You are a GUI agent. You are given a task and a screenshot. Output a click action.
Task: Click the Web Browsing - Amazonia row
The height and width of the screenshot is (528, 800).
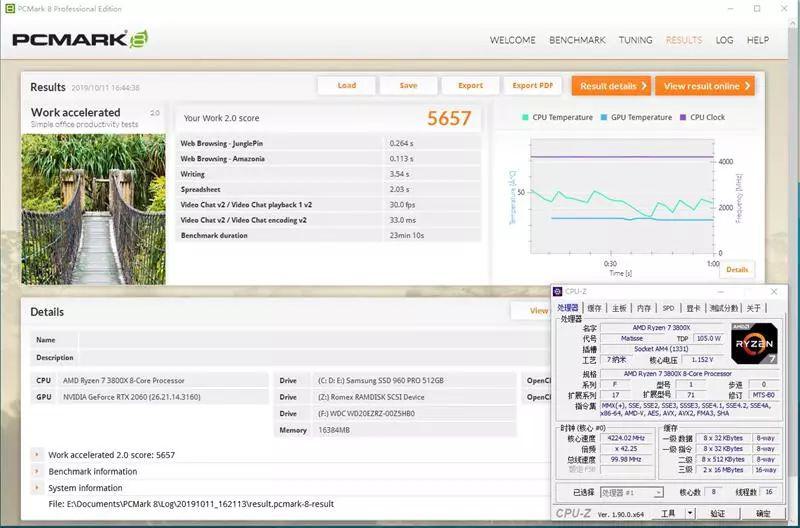click(x=329, y=159)
